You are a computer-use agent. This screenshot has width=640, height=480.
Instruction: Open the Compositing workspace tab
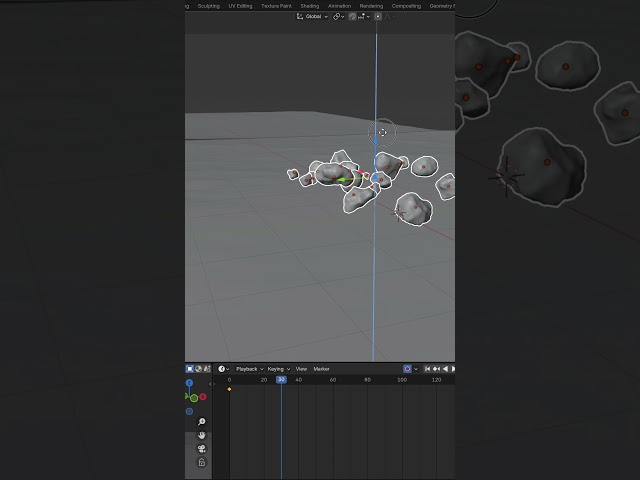[406, 6]
